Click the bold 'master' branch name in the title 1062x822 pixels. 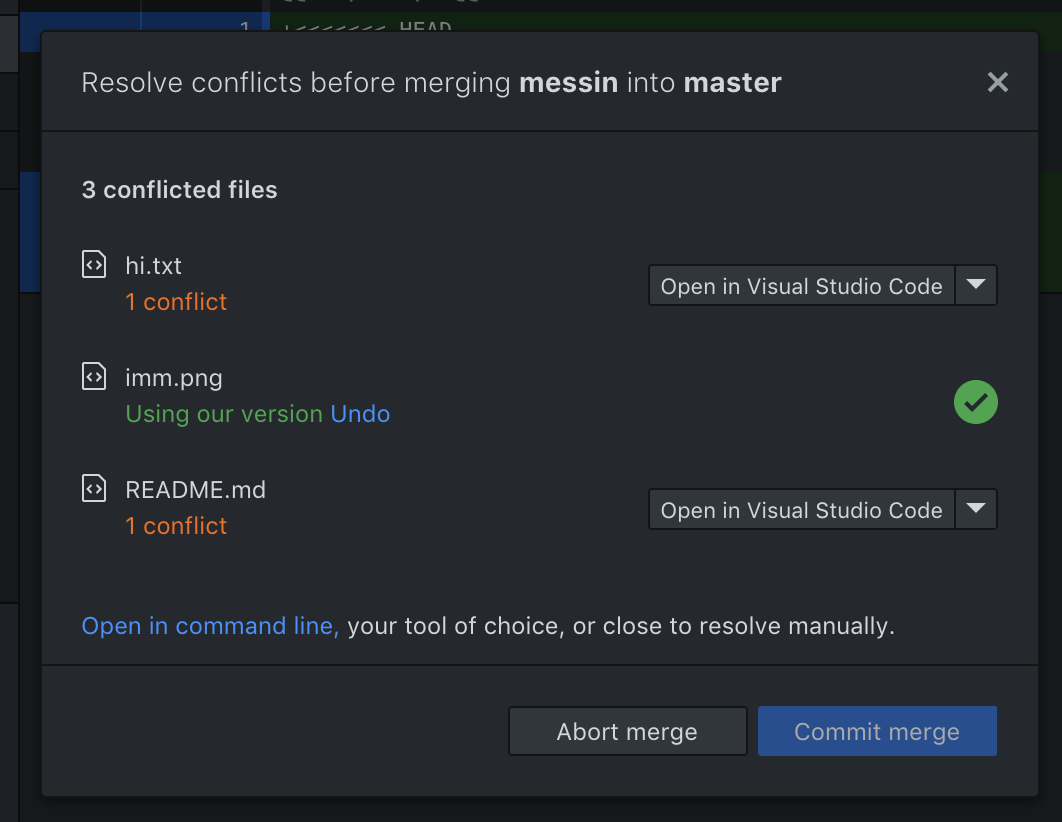pos(732,82)
